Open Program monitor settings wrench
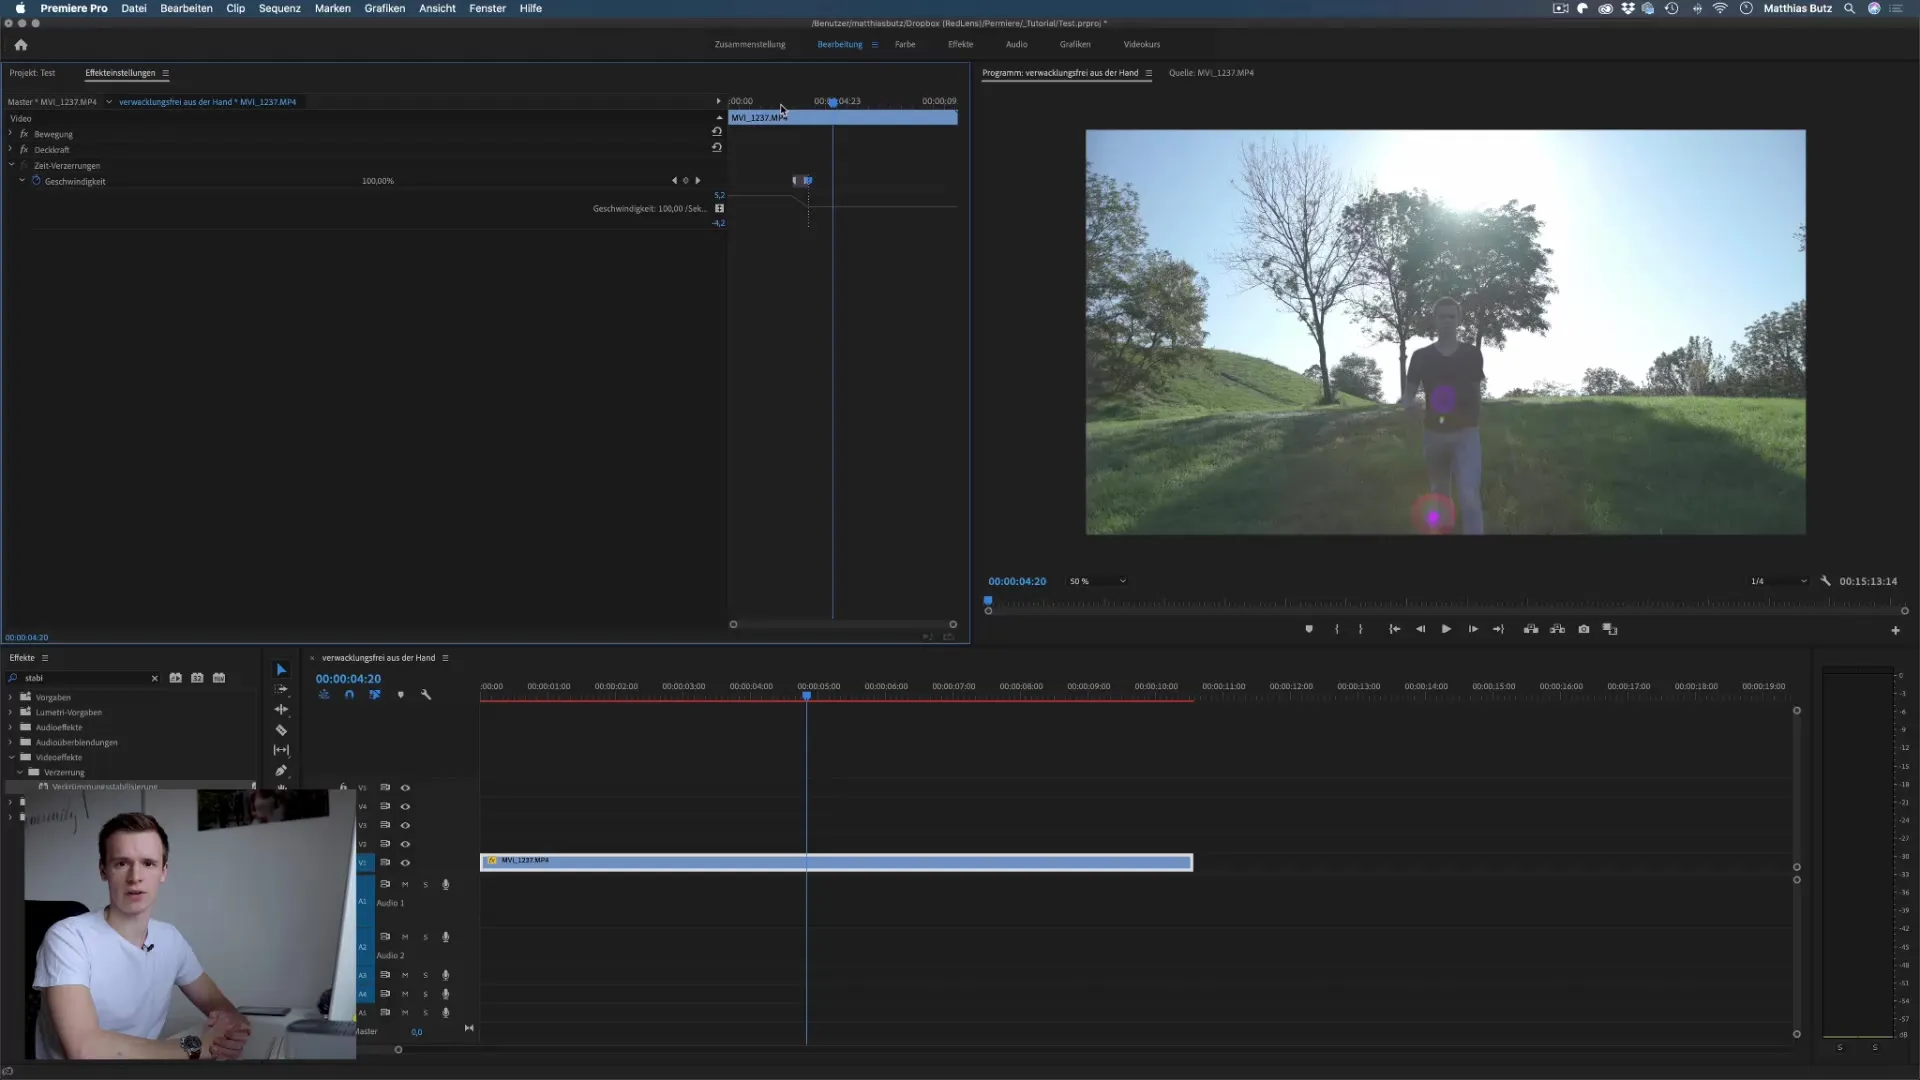 (1825, 581)
